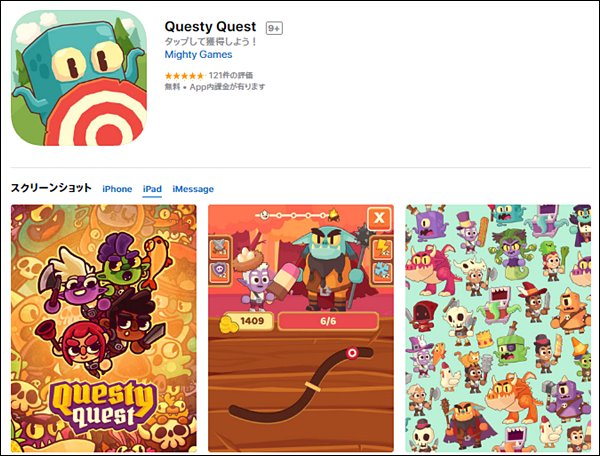600x456 pixels.
Task: Click the five-star rating stars
Action: coord(185,76)
